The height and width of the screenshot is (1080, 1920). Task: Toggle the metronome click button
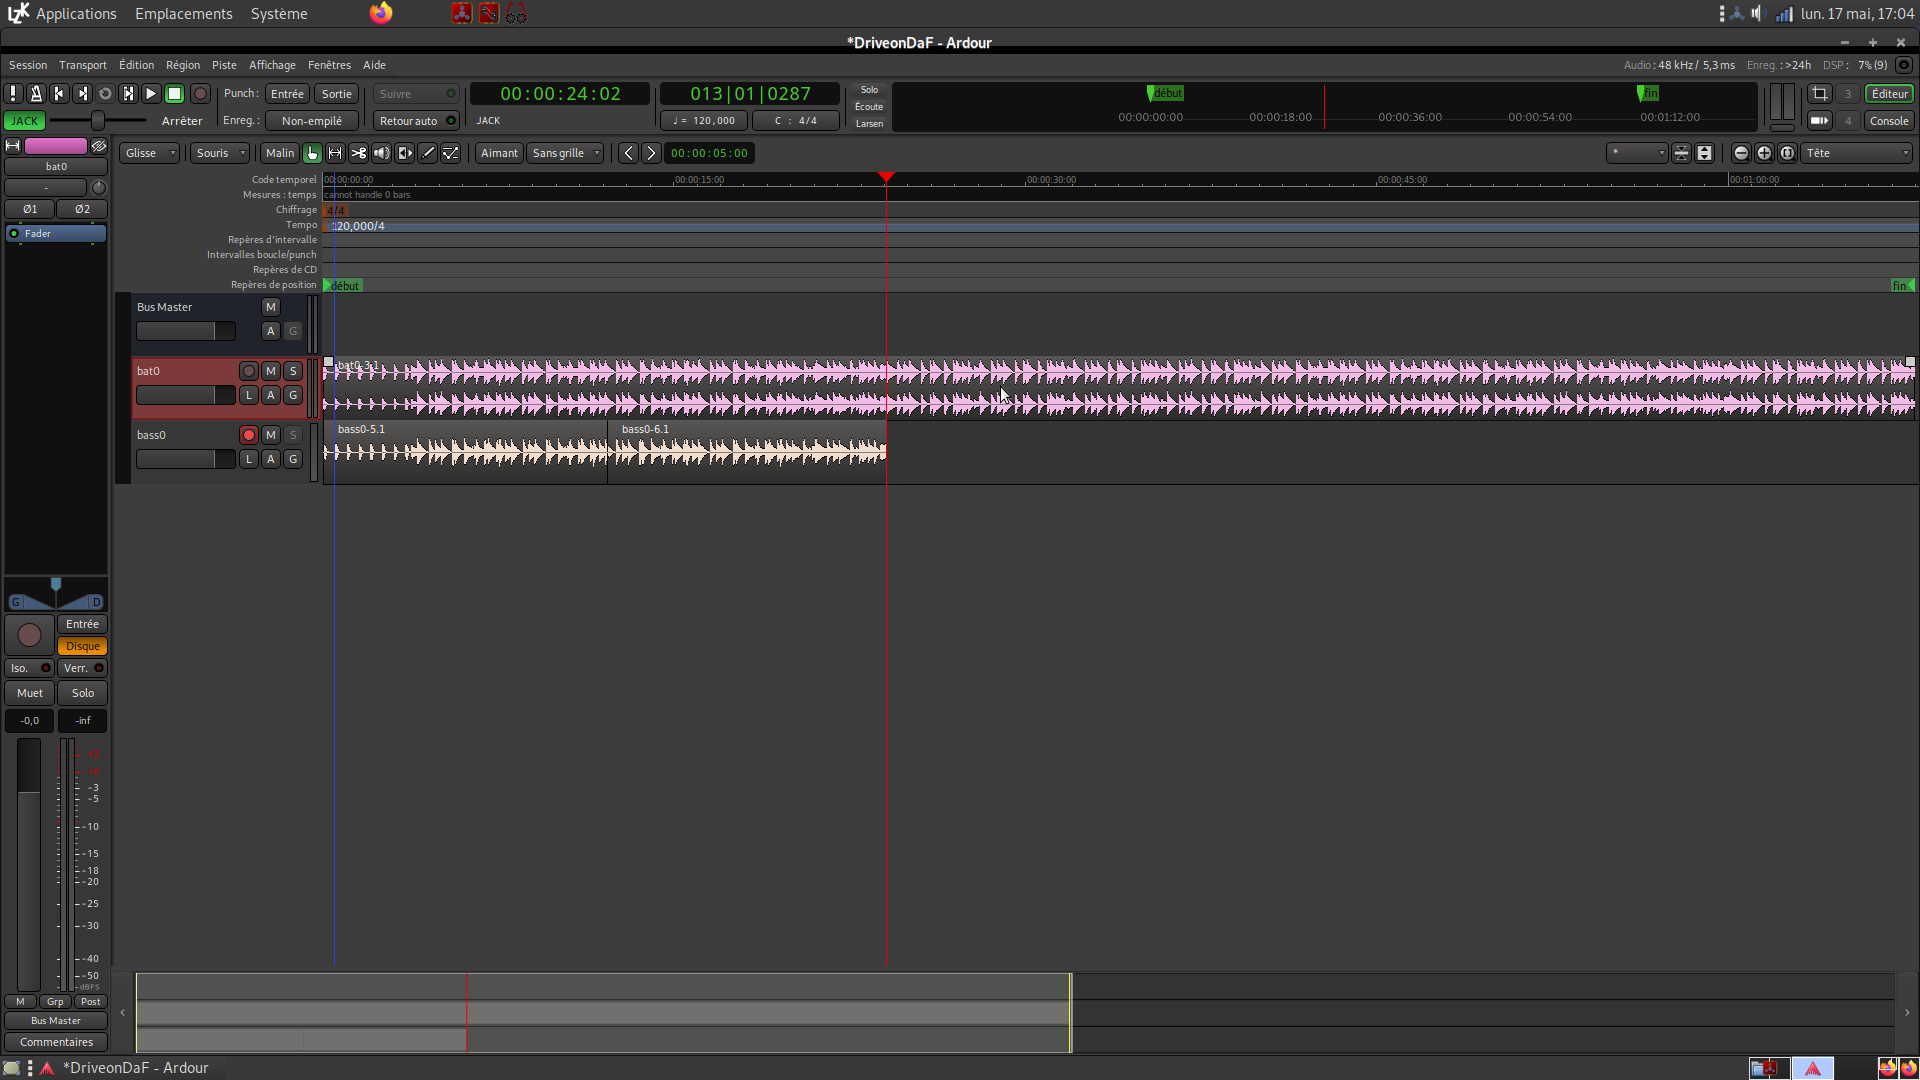(x=36, y=93)
